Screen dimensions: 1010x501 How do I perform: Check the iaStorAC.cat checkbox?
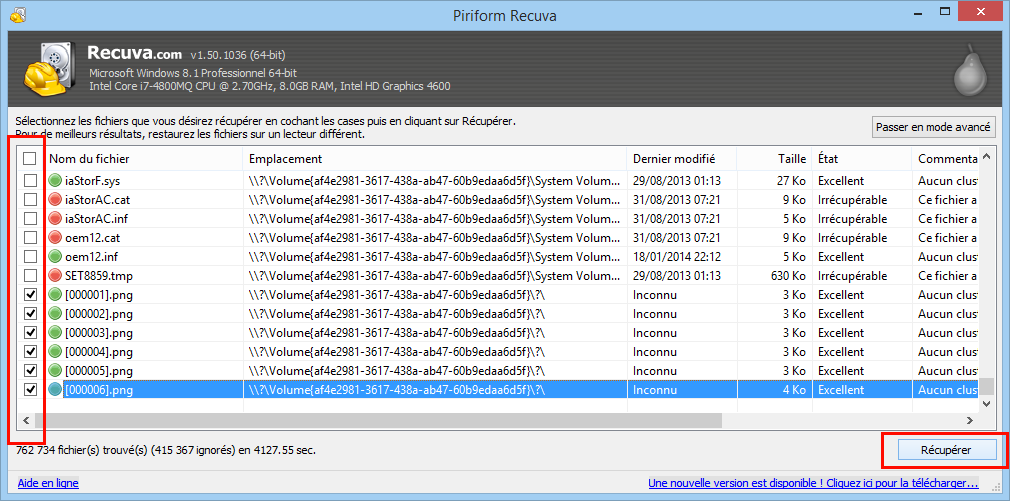point(30,200)
